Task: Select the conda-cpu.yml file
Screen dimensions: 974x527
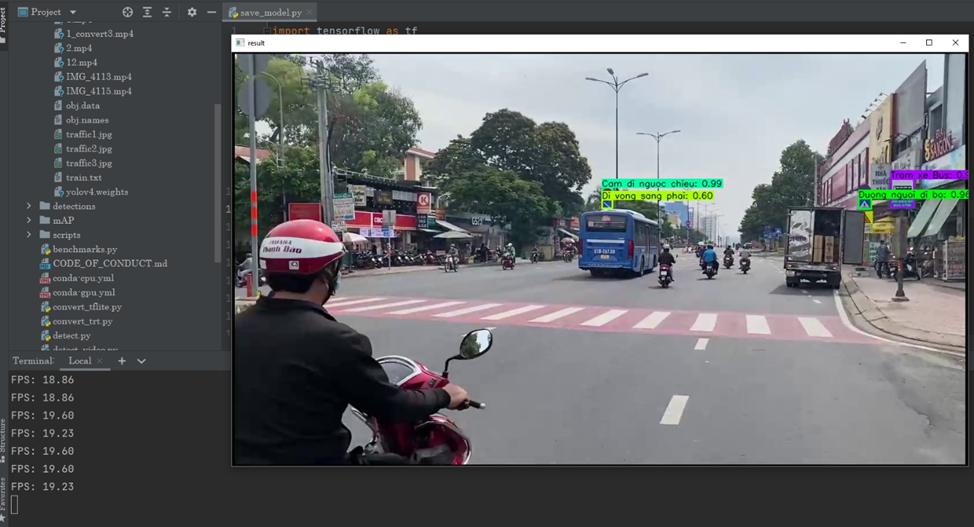Action: tap(77, 278)
